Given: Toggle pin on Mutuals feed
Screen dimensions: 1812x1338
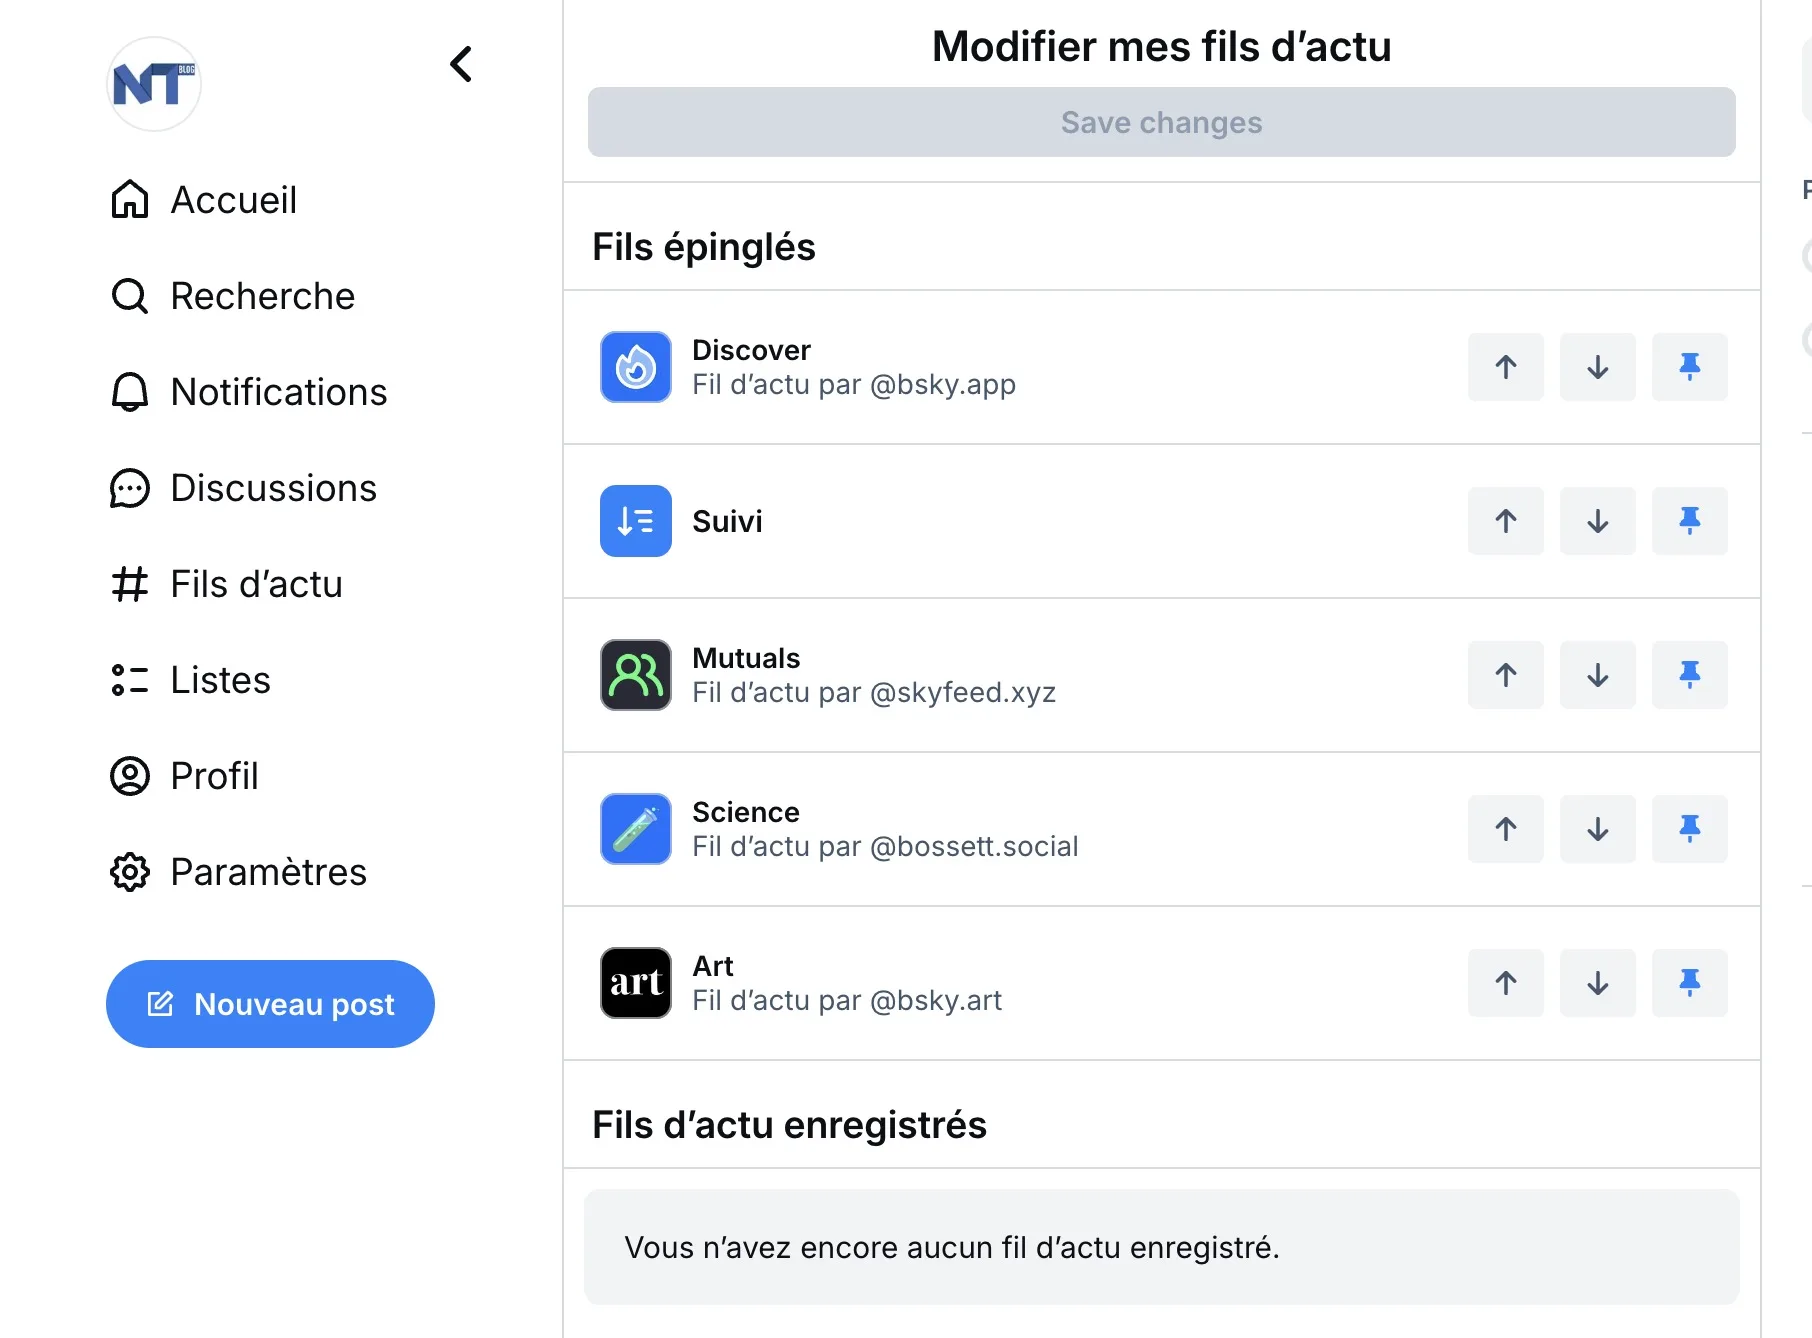Looking at the screenshot, I should point(1690,675).
